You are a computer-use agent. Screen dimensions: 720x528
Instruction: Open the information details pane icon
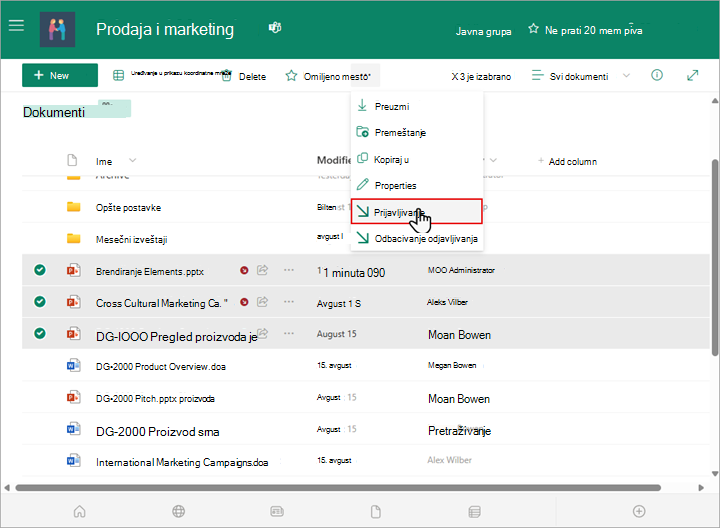657,75
